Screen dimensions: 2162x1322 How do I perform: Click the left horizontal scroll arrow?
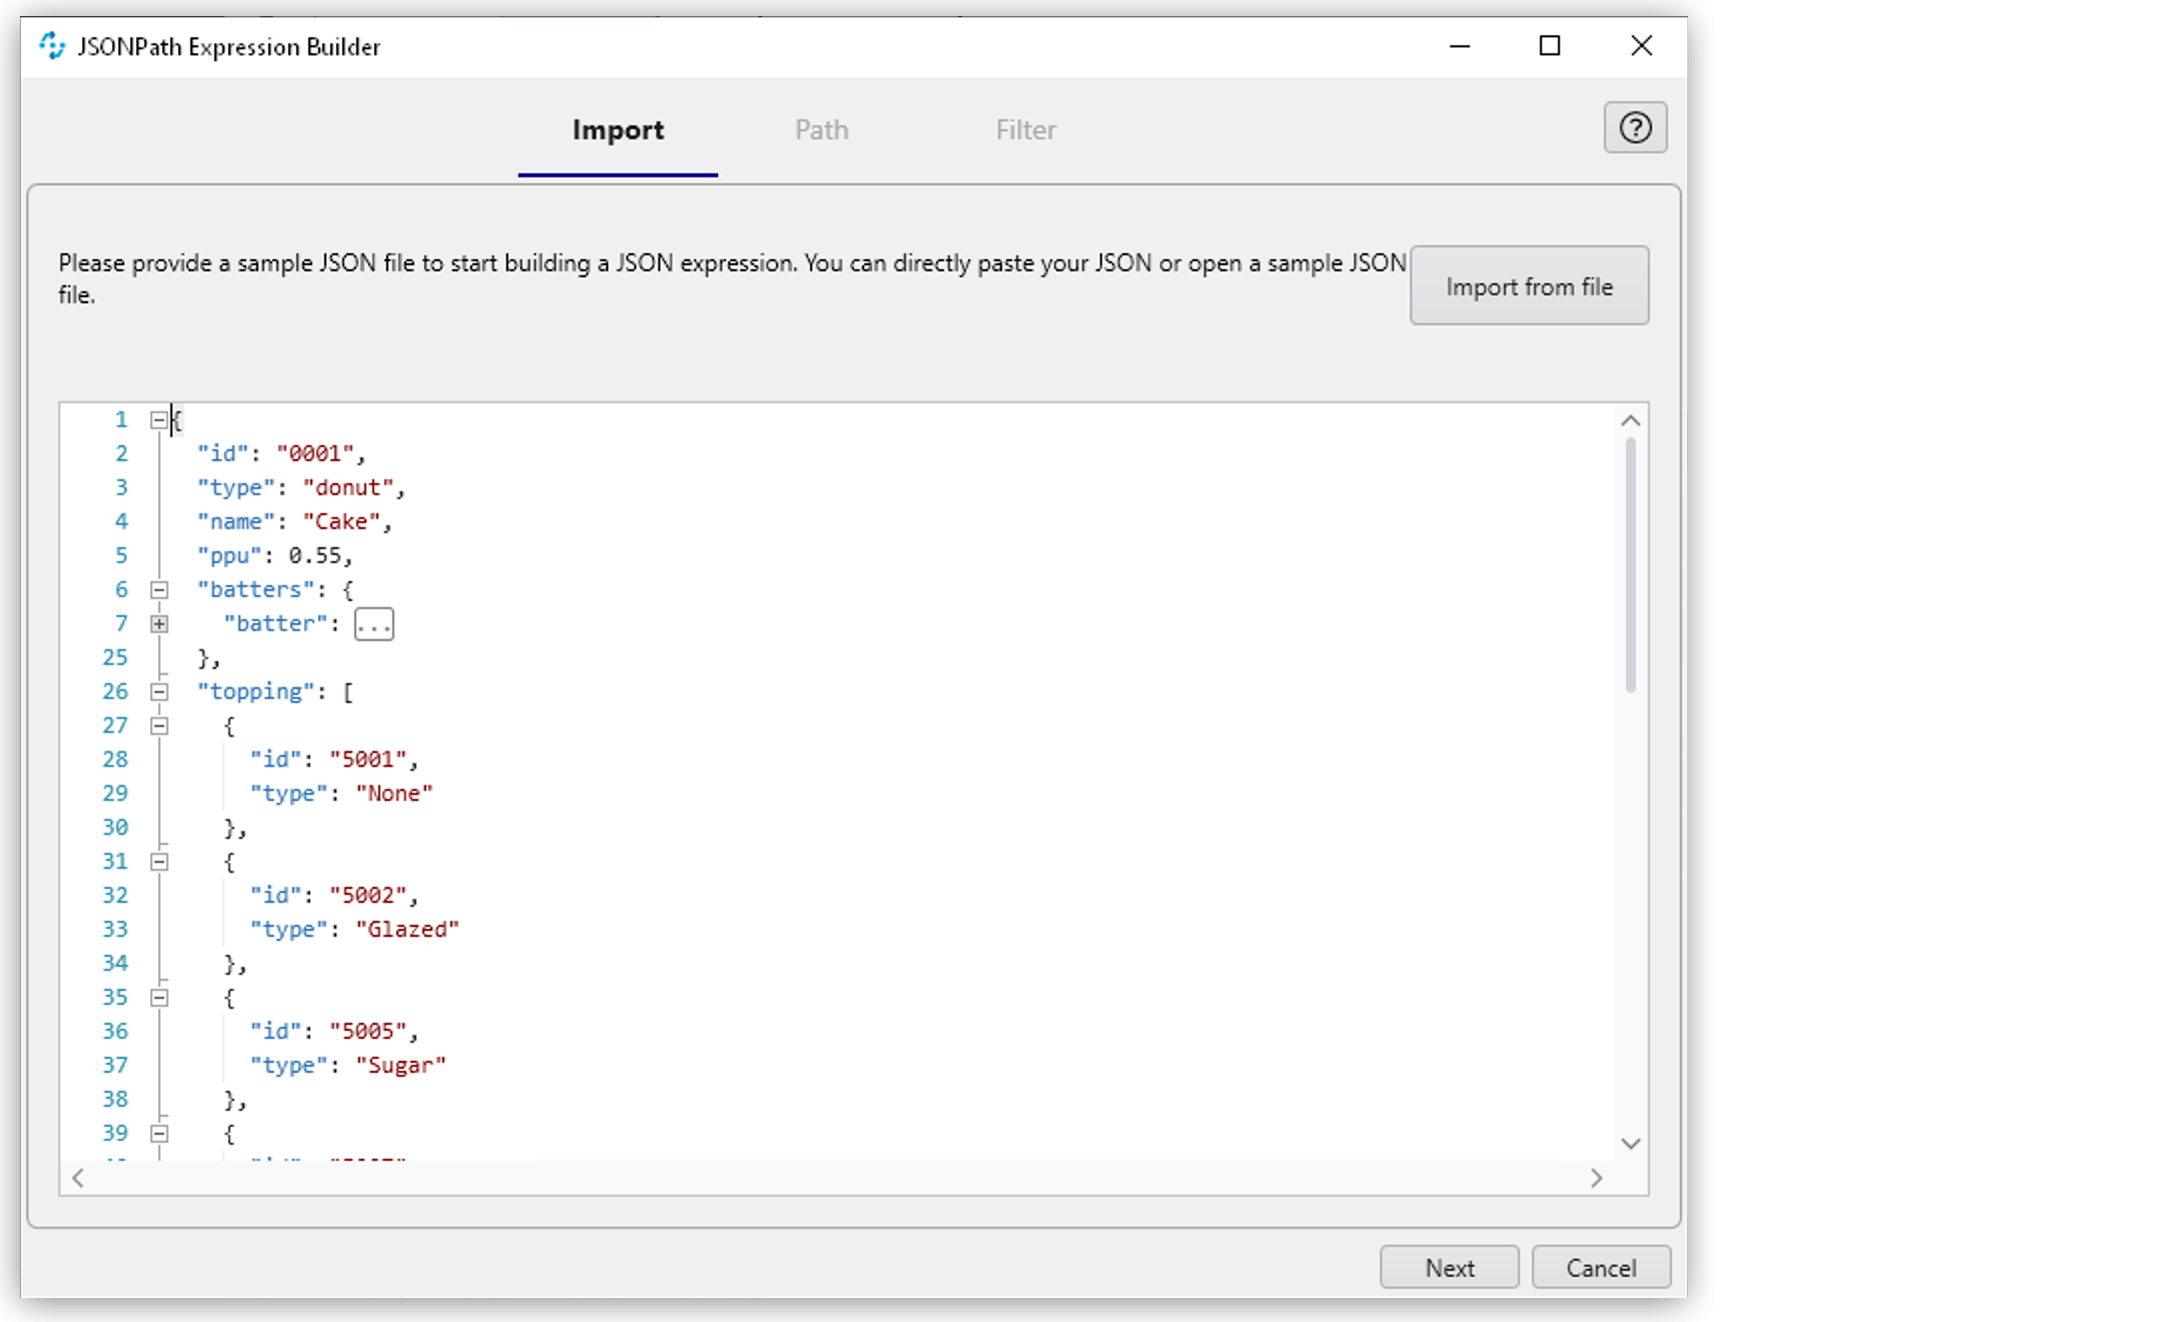coord(78,1177)
